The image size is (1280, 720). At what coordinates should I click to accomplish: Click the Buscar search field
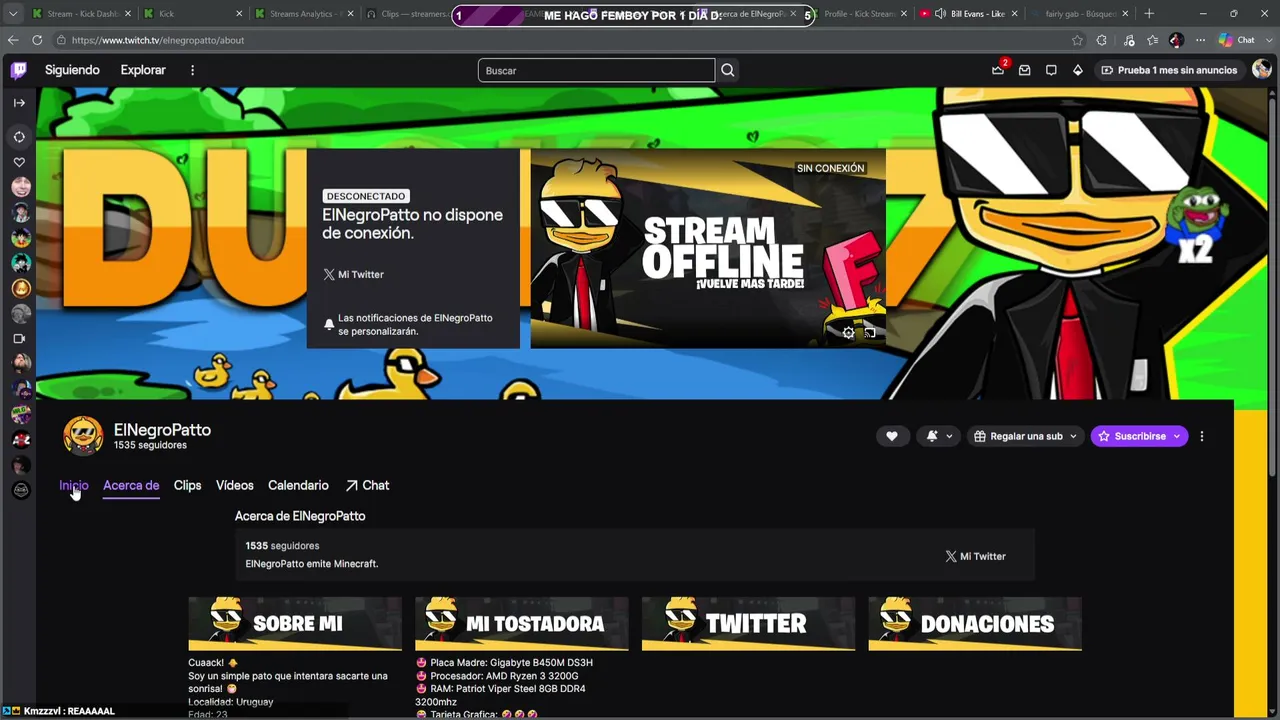point(596,70)
